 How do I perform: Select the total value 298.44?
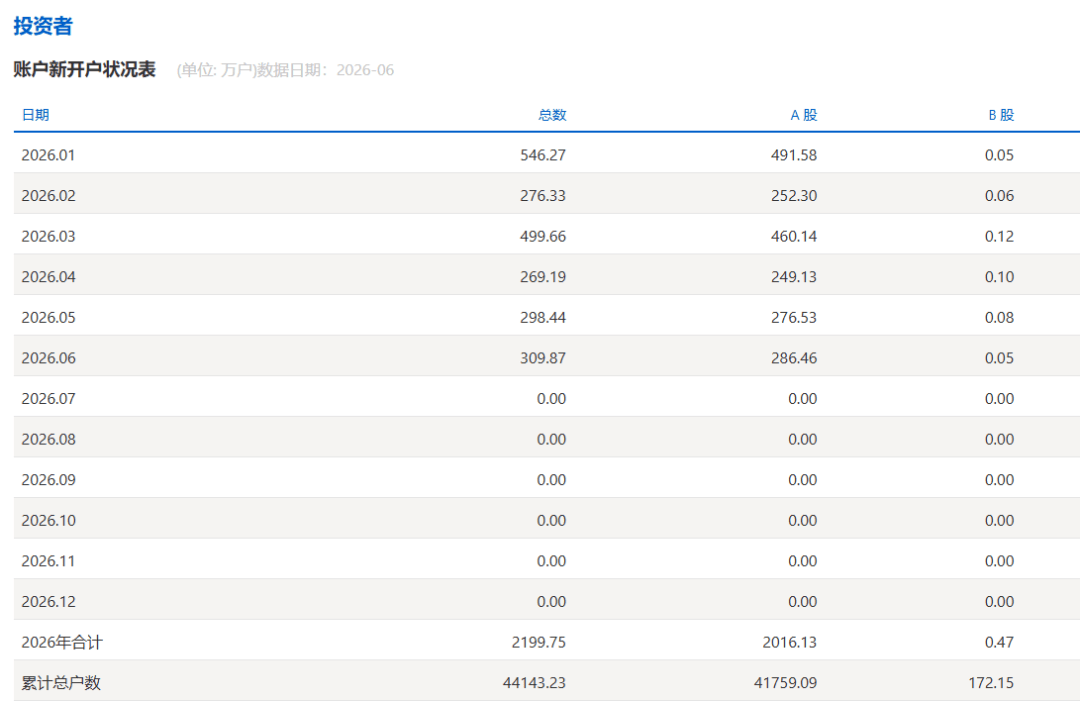[543, 317]
